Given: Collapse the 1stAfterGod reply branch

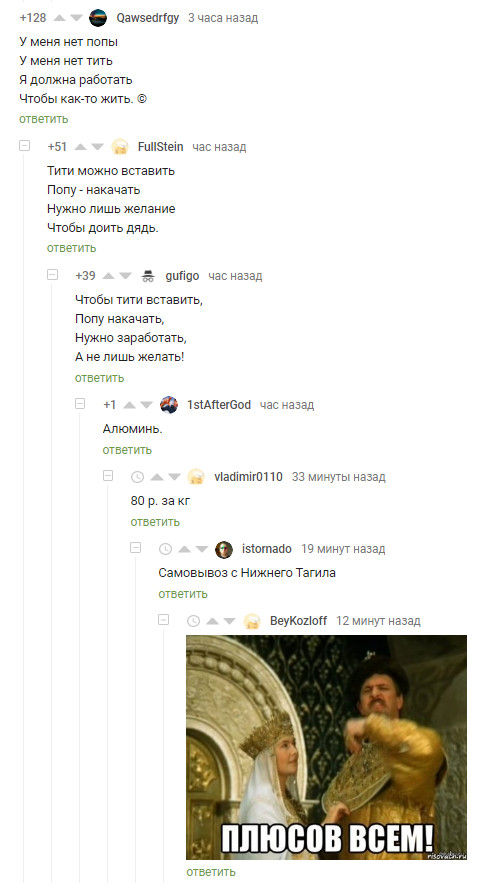Looking at the screenshot, I should (x=80, y=404).
